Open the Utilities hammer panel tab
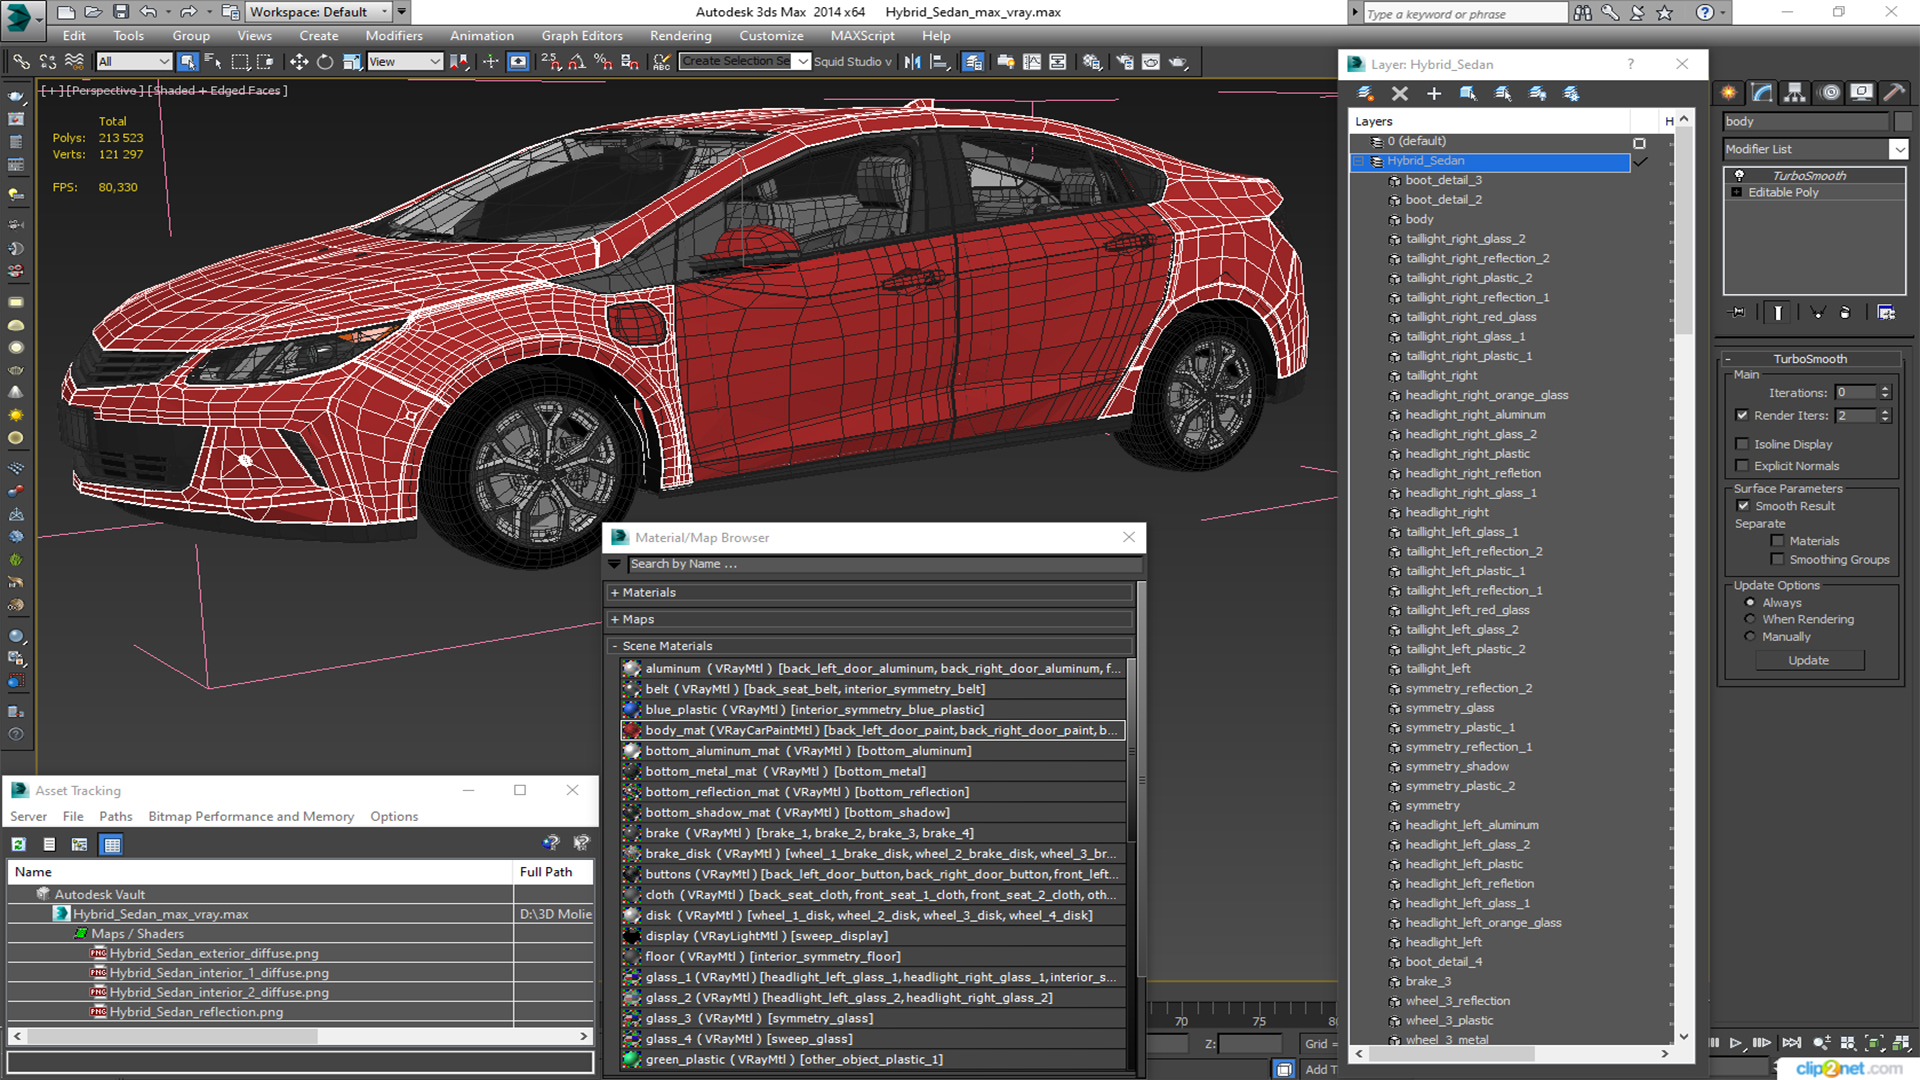The height and width of the screenshot is (1080, 1920). 1893,92
